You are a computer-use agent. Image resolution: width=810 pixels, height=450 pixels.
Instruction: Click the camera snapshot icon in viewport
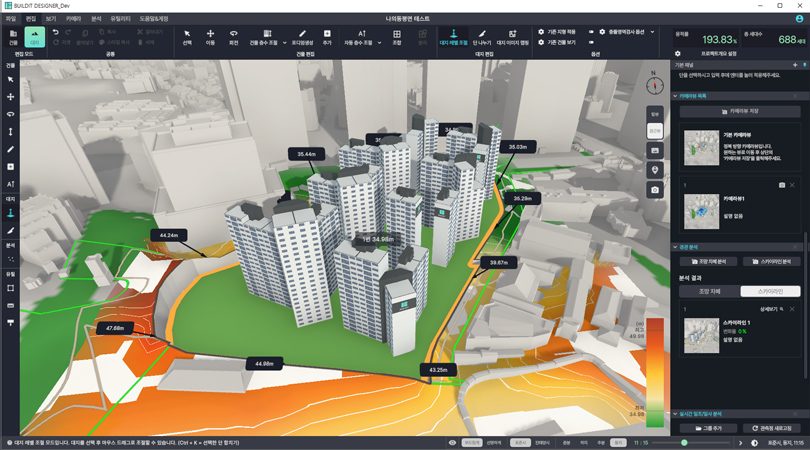(x=655, y=190)
